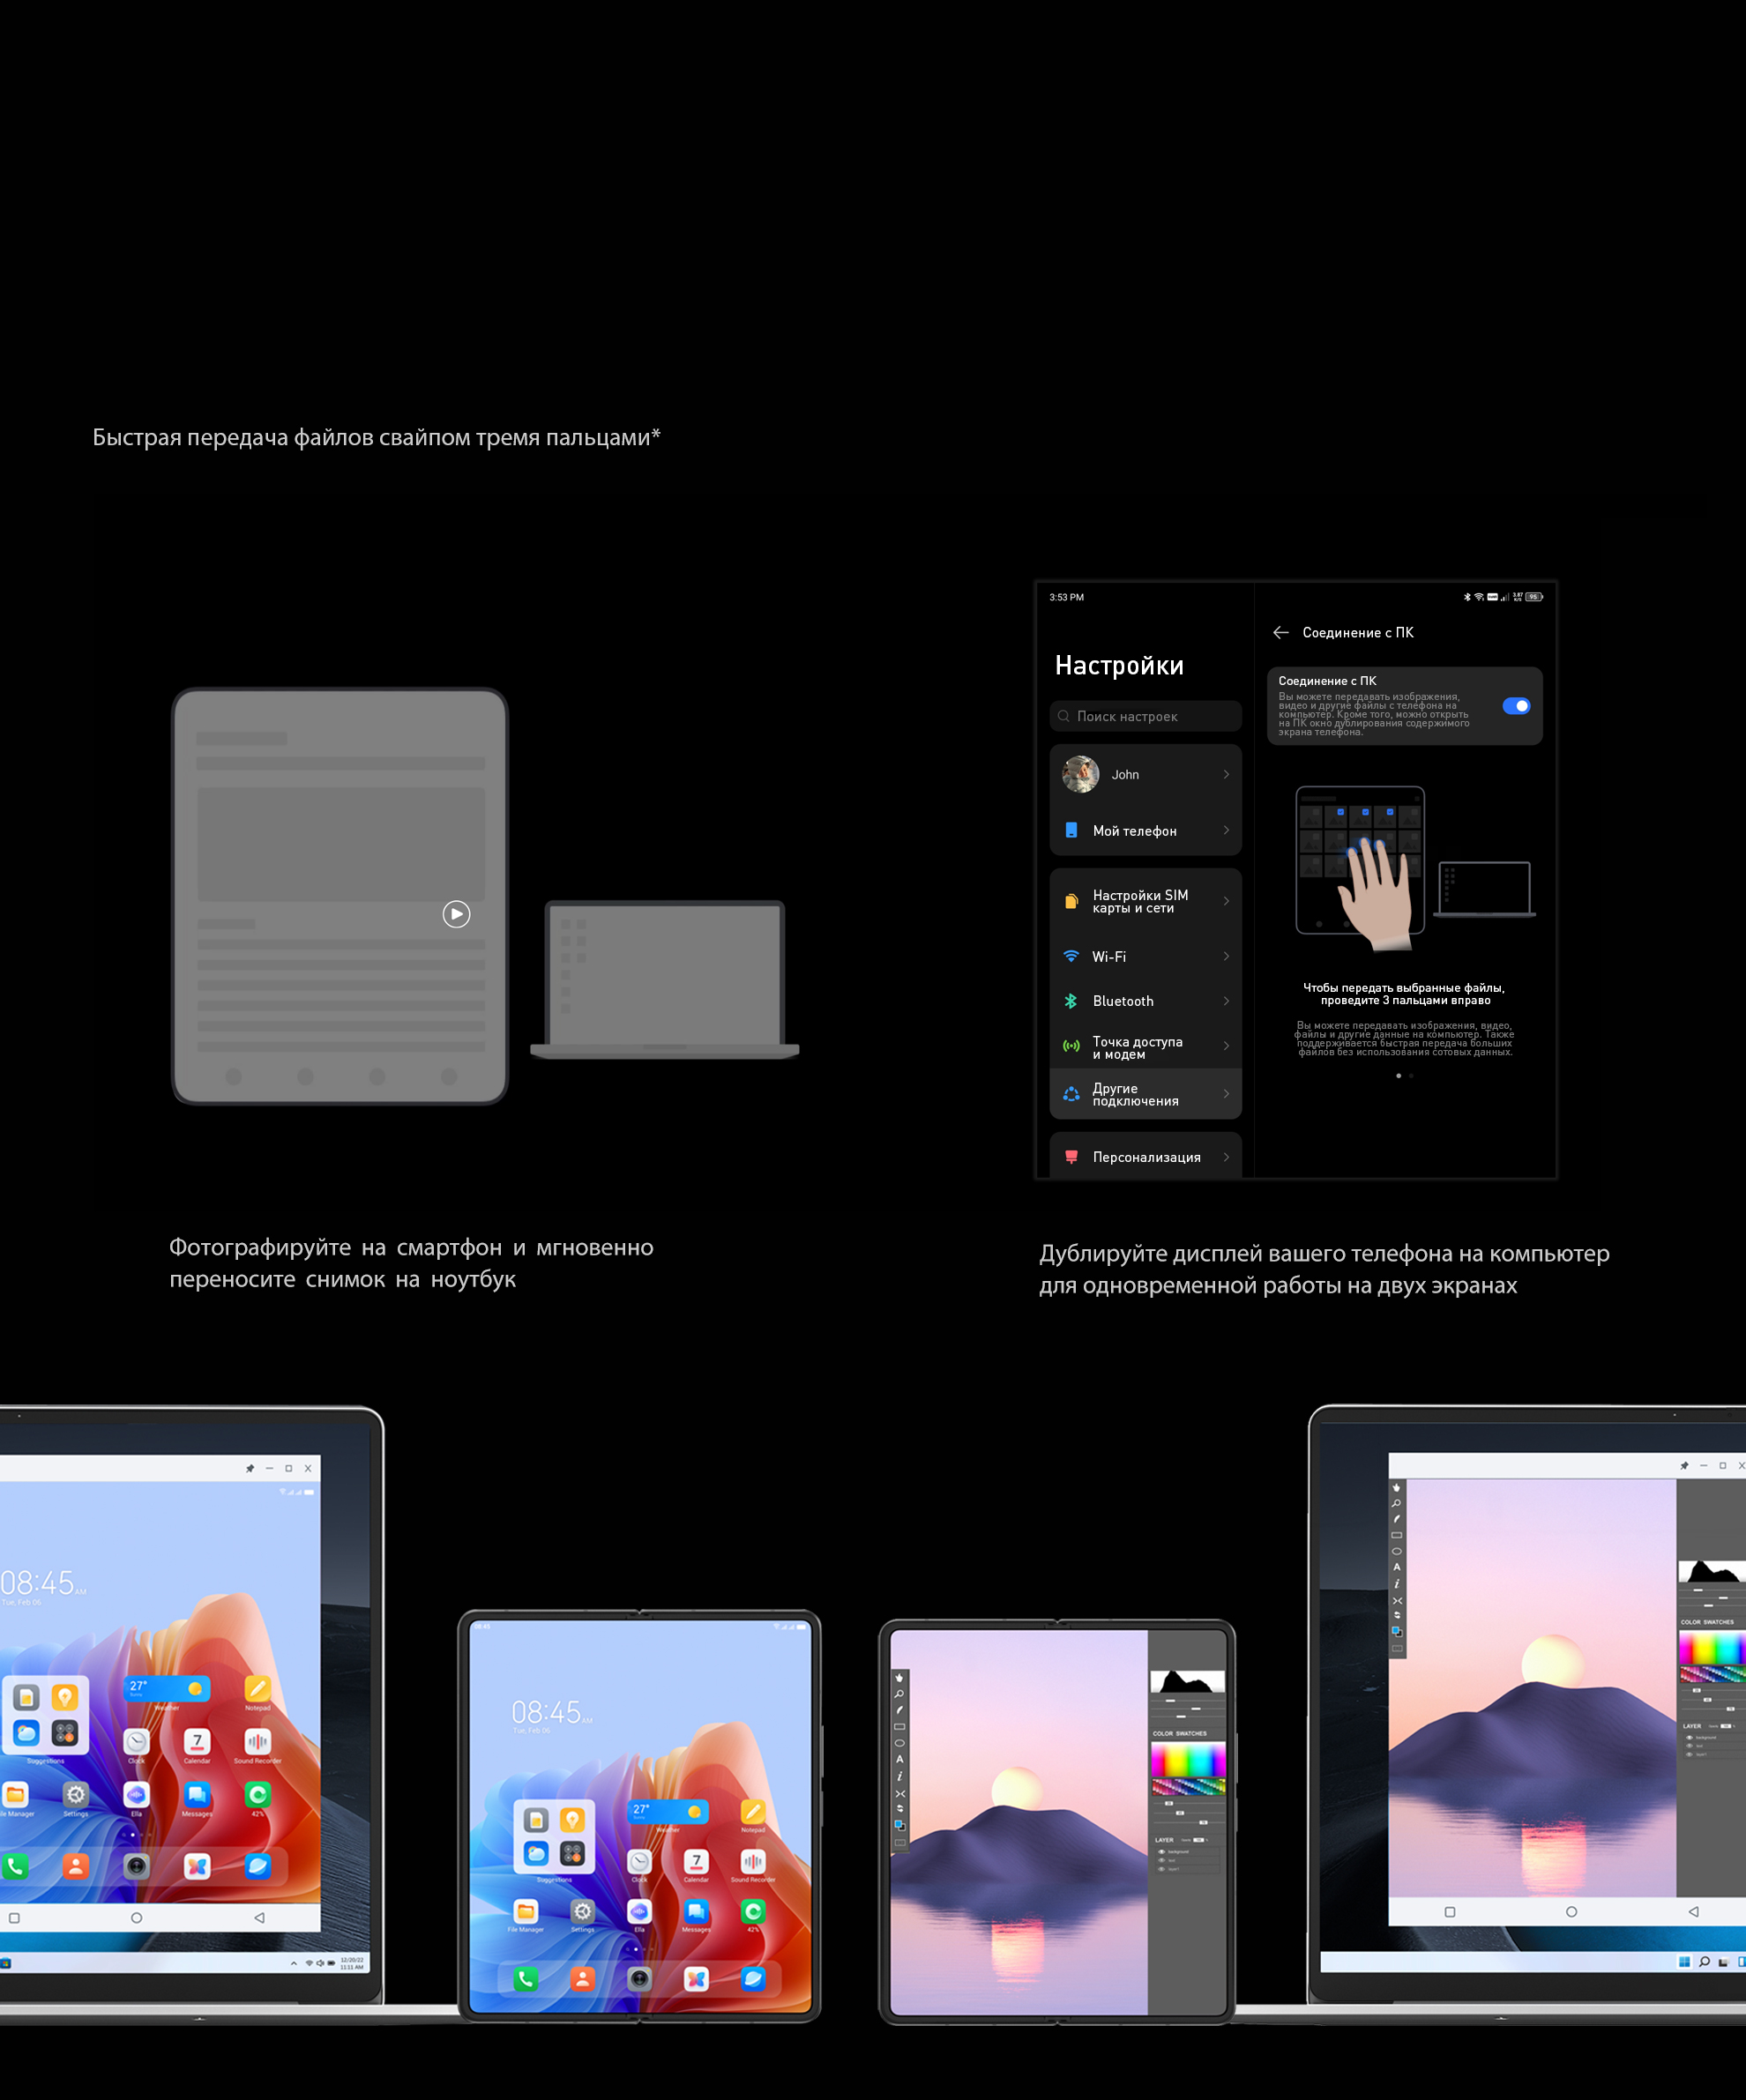1746x2100 pixels.
Task: Expand the John account row chevron
Action: (x=1226, y=775)
